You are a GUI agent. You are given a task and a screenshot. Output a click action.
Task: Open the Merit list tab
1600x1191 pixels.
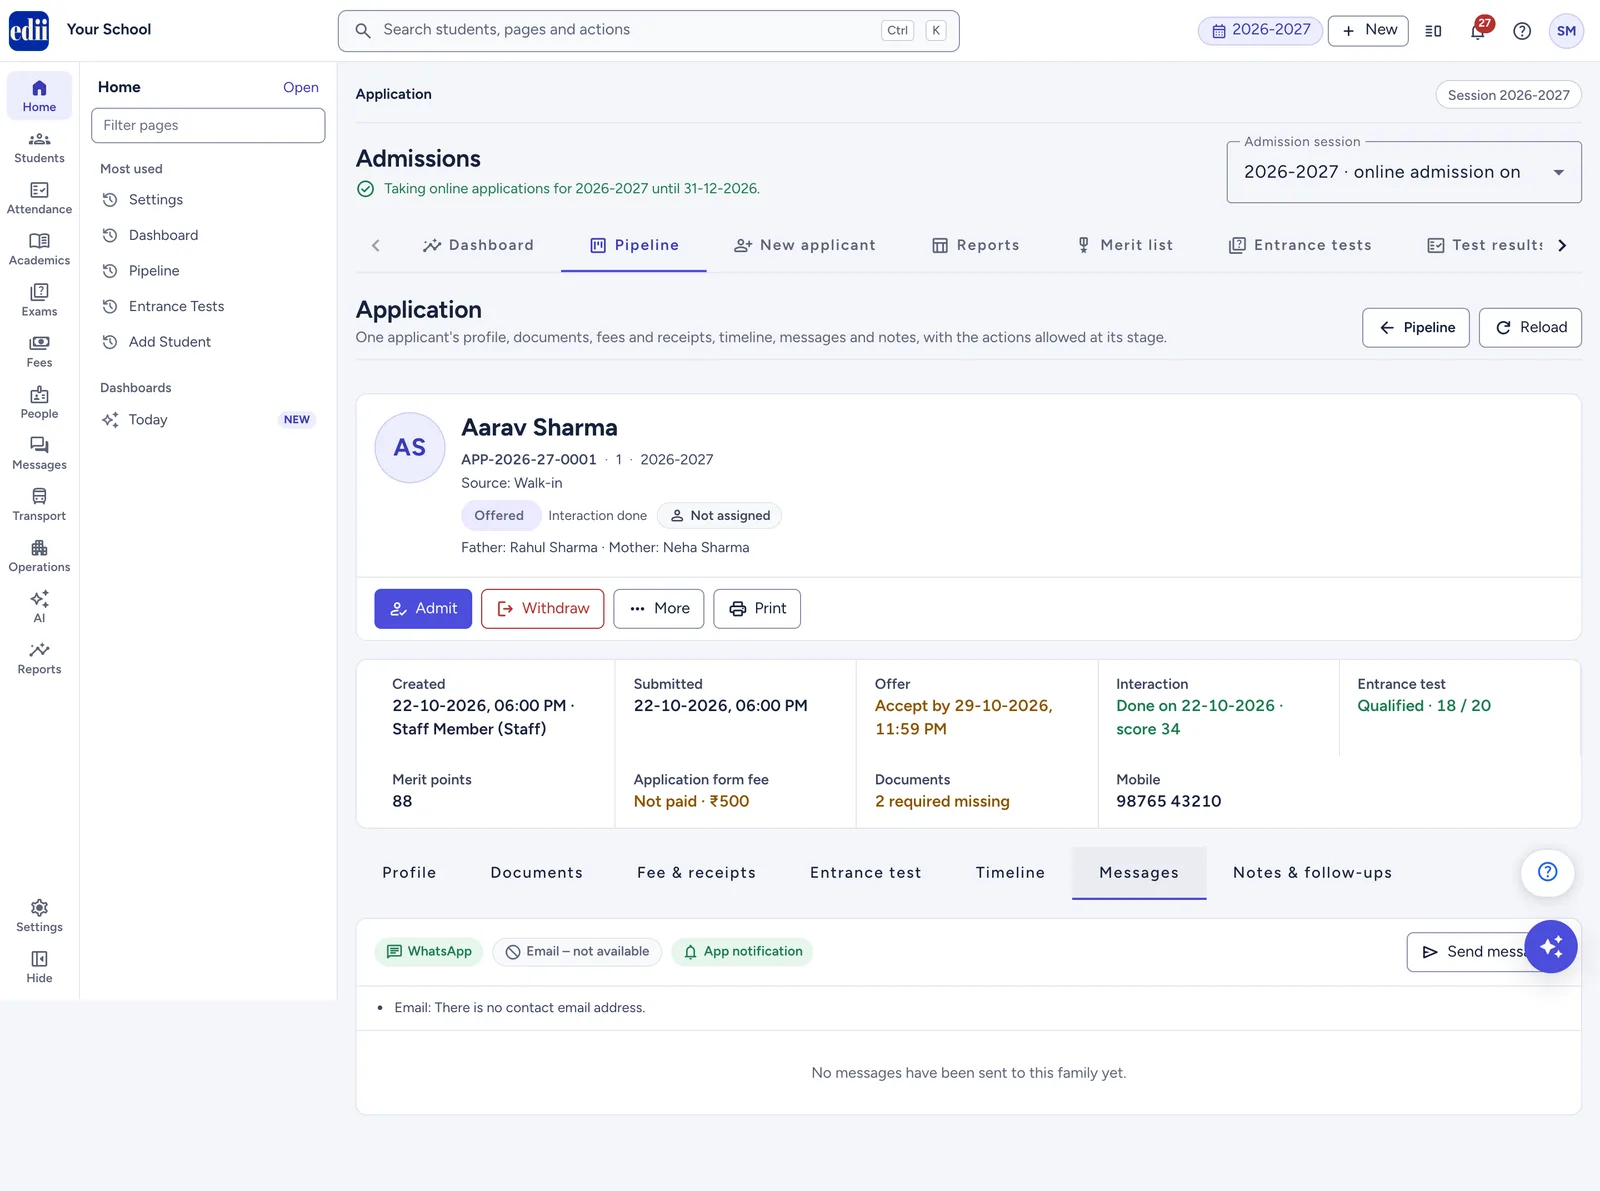point(1124,245)
